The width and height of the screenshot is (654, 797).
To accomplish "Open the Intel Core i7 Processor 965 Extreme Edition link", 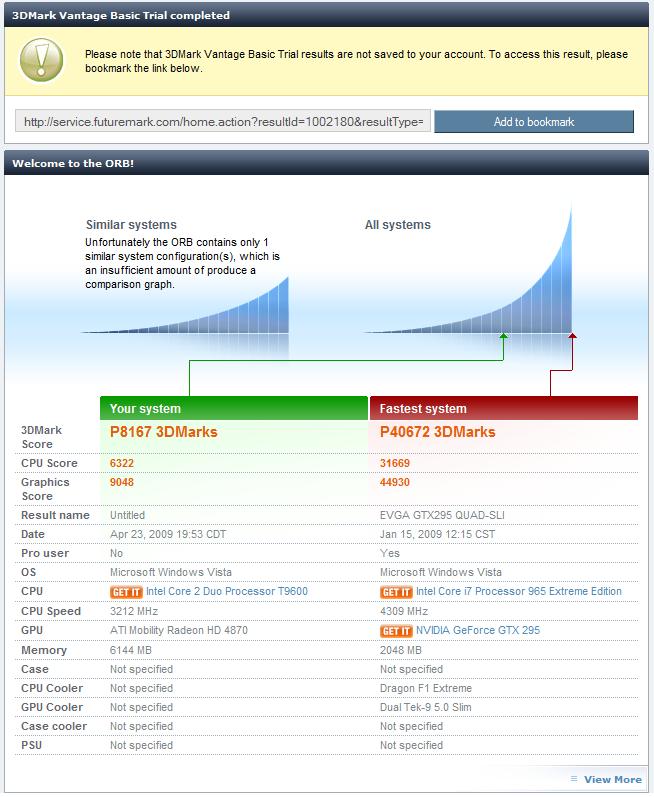I will click(x=519, y=592).
